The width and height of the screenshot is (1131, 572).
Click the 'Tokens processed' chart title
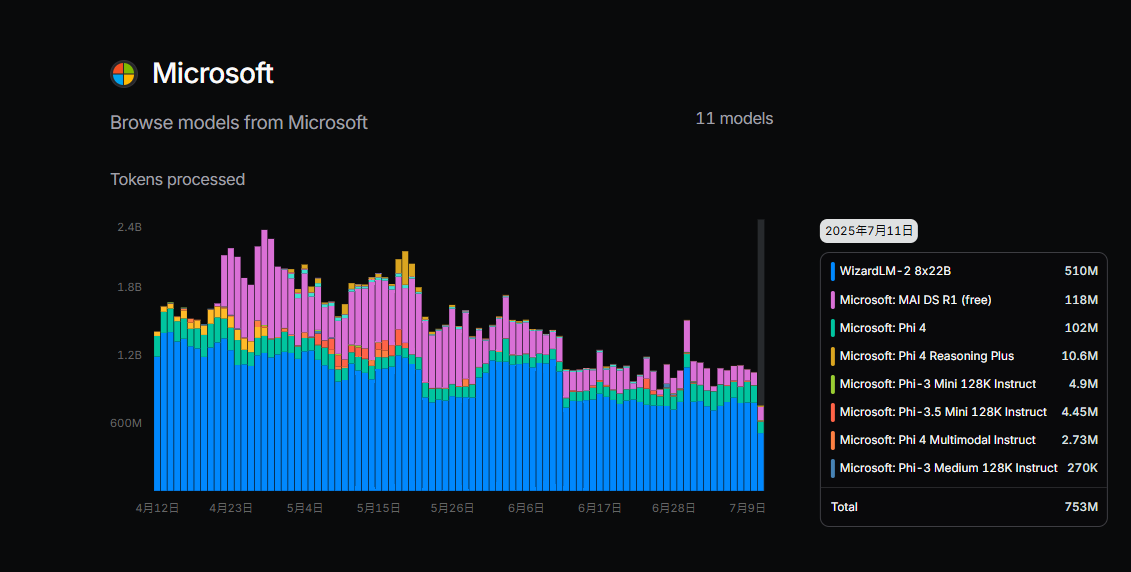coord(177,179)
